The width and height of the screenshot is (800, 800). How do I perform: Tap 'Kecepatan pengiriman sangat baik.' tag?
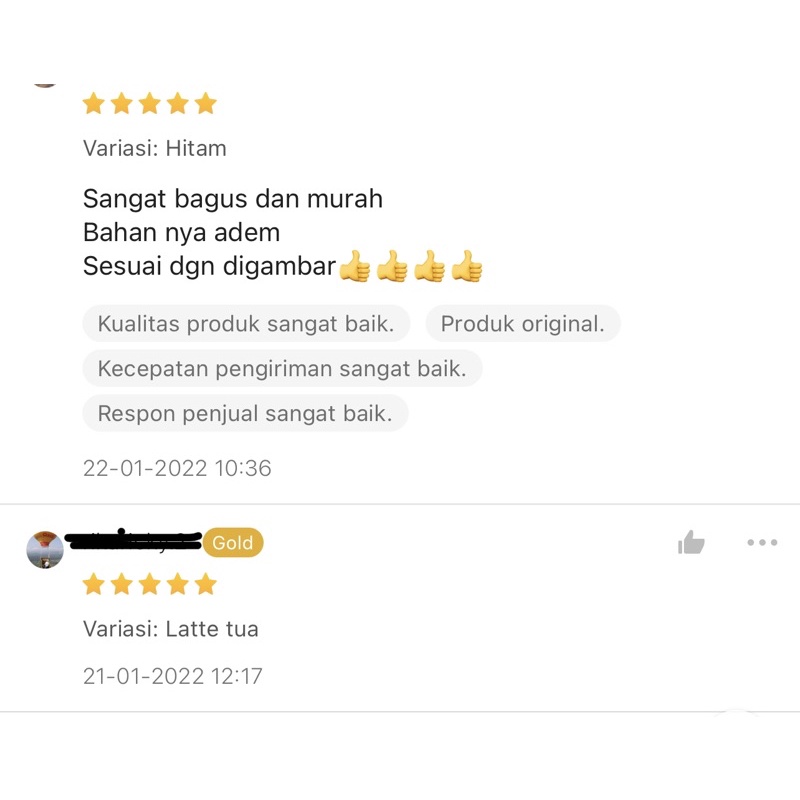pos(282,368)
